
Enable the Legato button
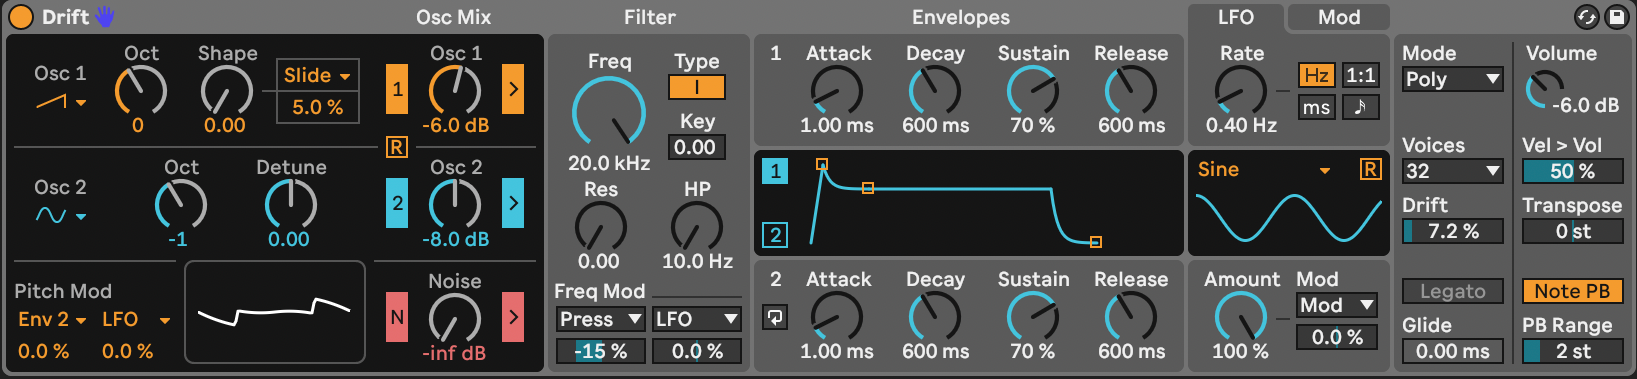pyautogui.click(x=1453, y=291)
